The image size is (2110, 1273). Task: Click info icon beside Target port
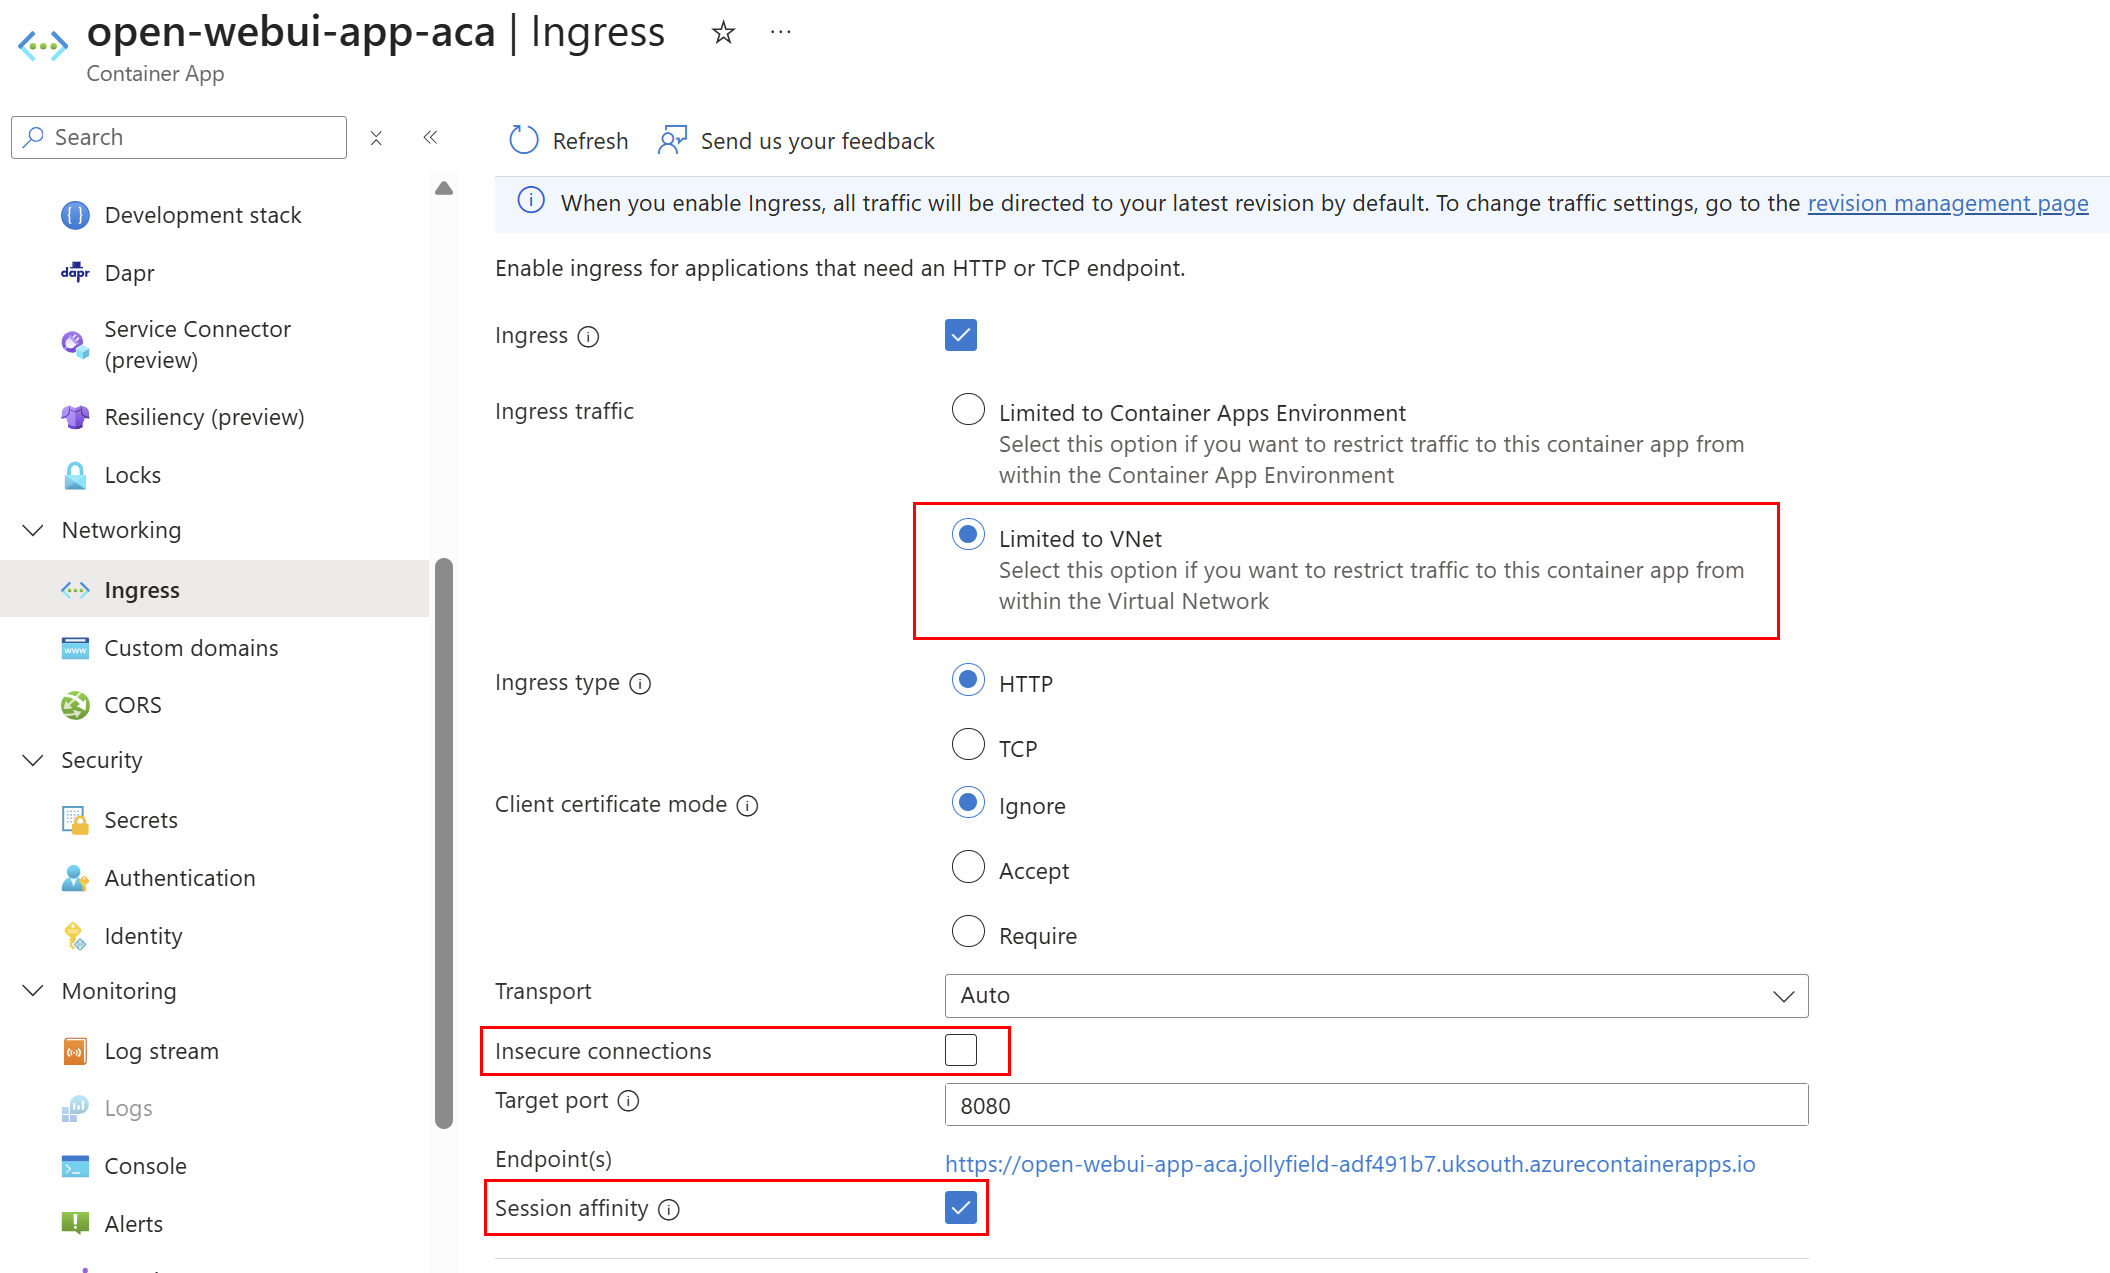pos(628,1101)
